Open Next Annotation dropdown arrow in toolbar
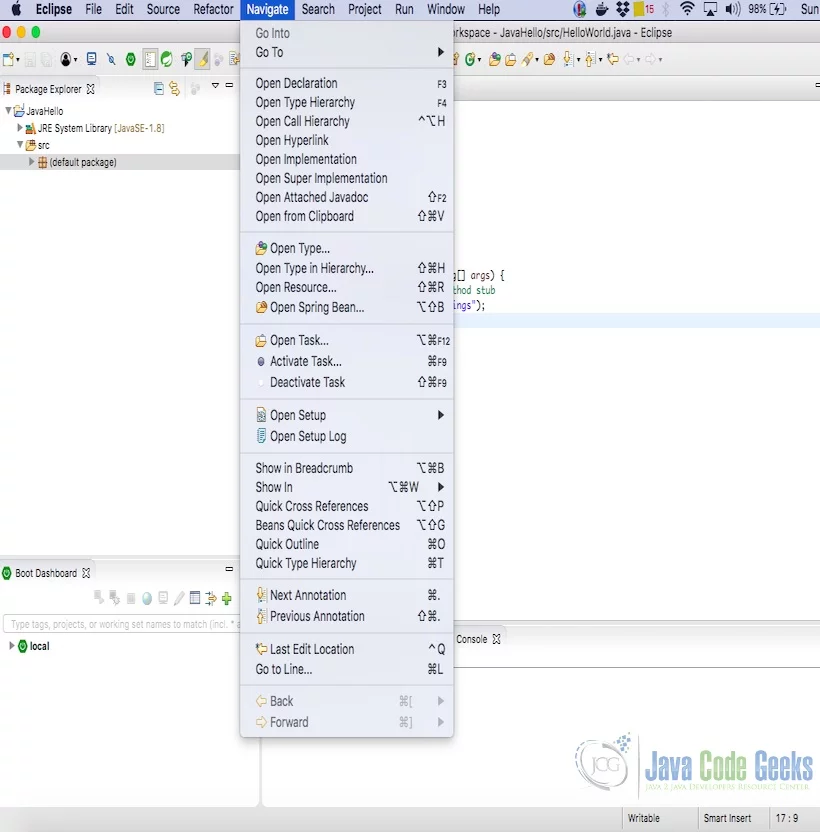The height and width of the screenshot is (832, 820). (578, 60)
